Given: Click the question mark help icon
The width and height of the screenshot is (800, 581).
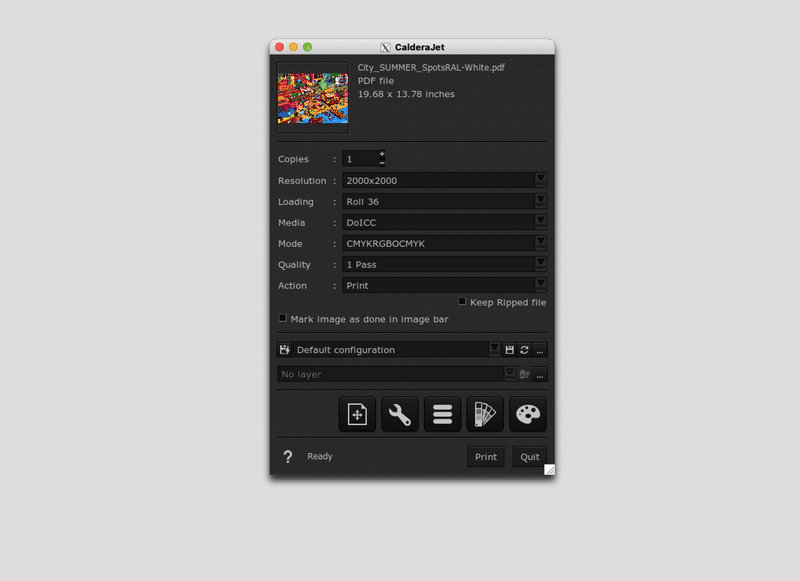Looking at the screenshot, I should (288, 457).
